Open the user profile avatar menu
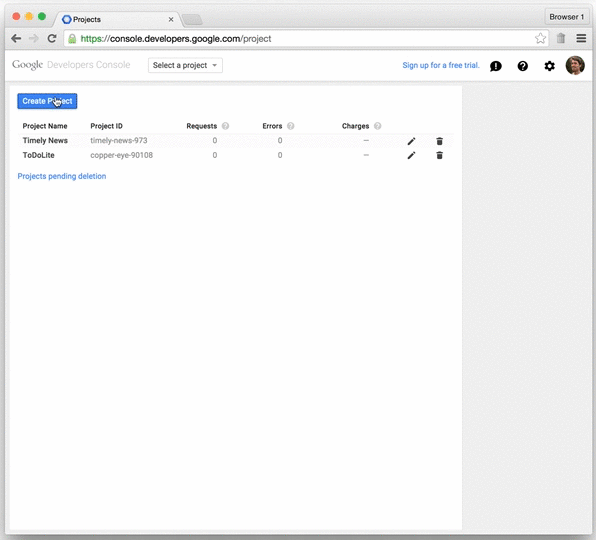Image resolution: width=596 pixels, height=540 pixels. coord(575,65)
